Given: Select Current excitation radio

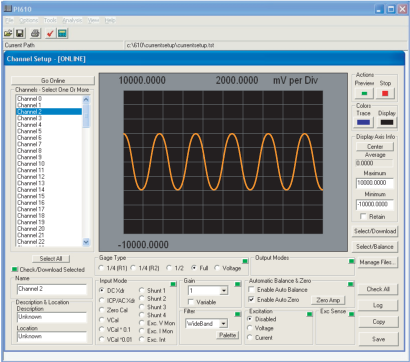Looking at the screenshot, I should pos(260,338).
